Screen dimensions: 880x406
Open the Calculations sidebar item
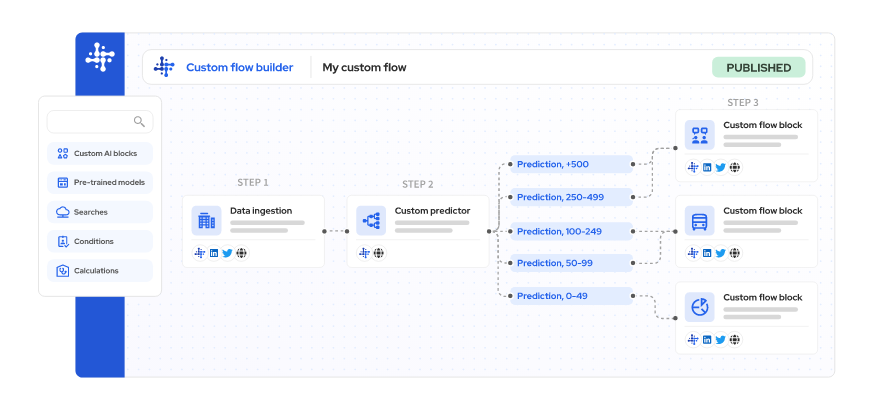tap(100, 270)
